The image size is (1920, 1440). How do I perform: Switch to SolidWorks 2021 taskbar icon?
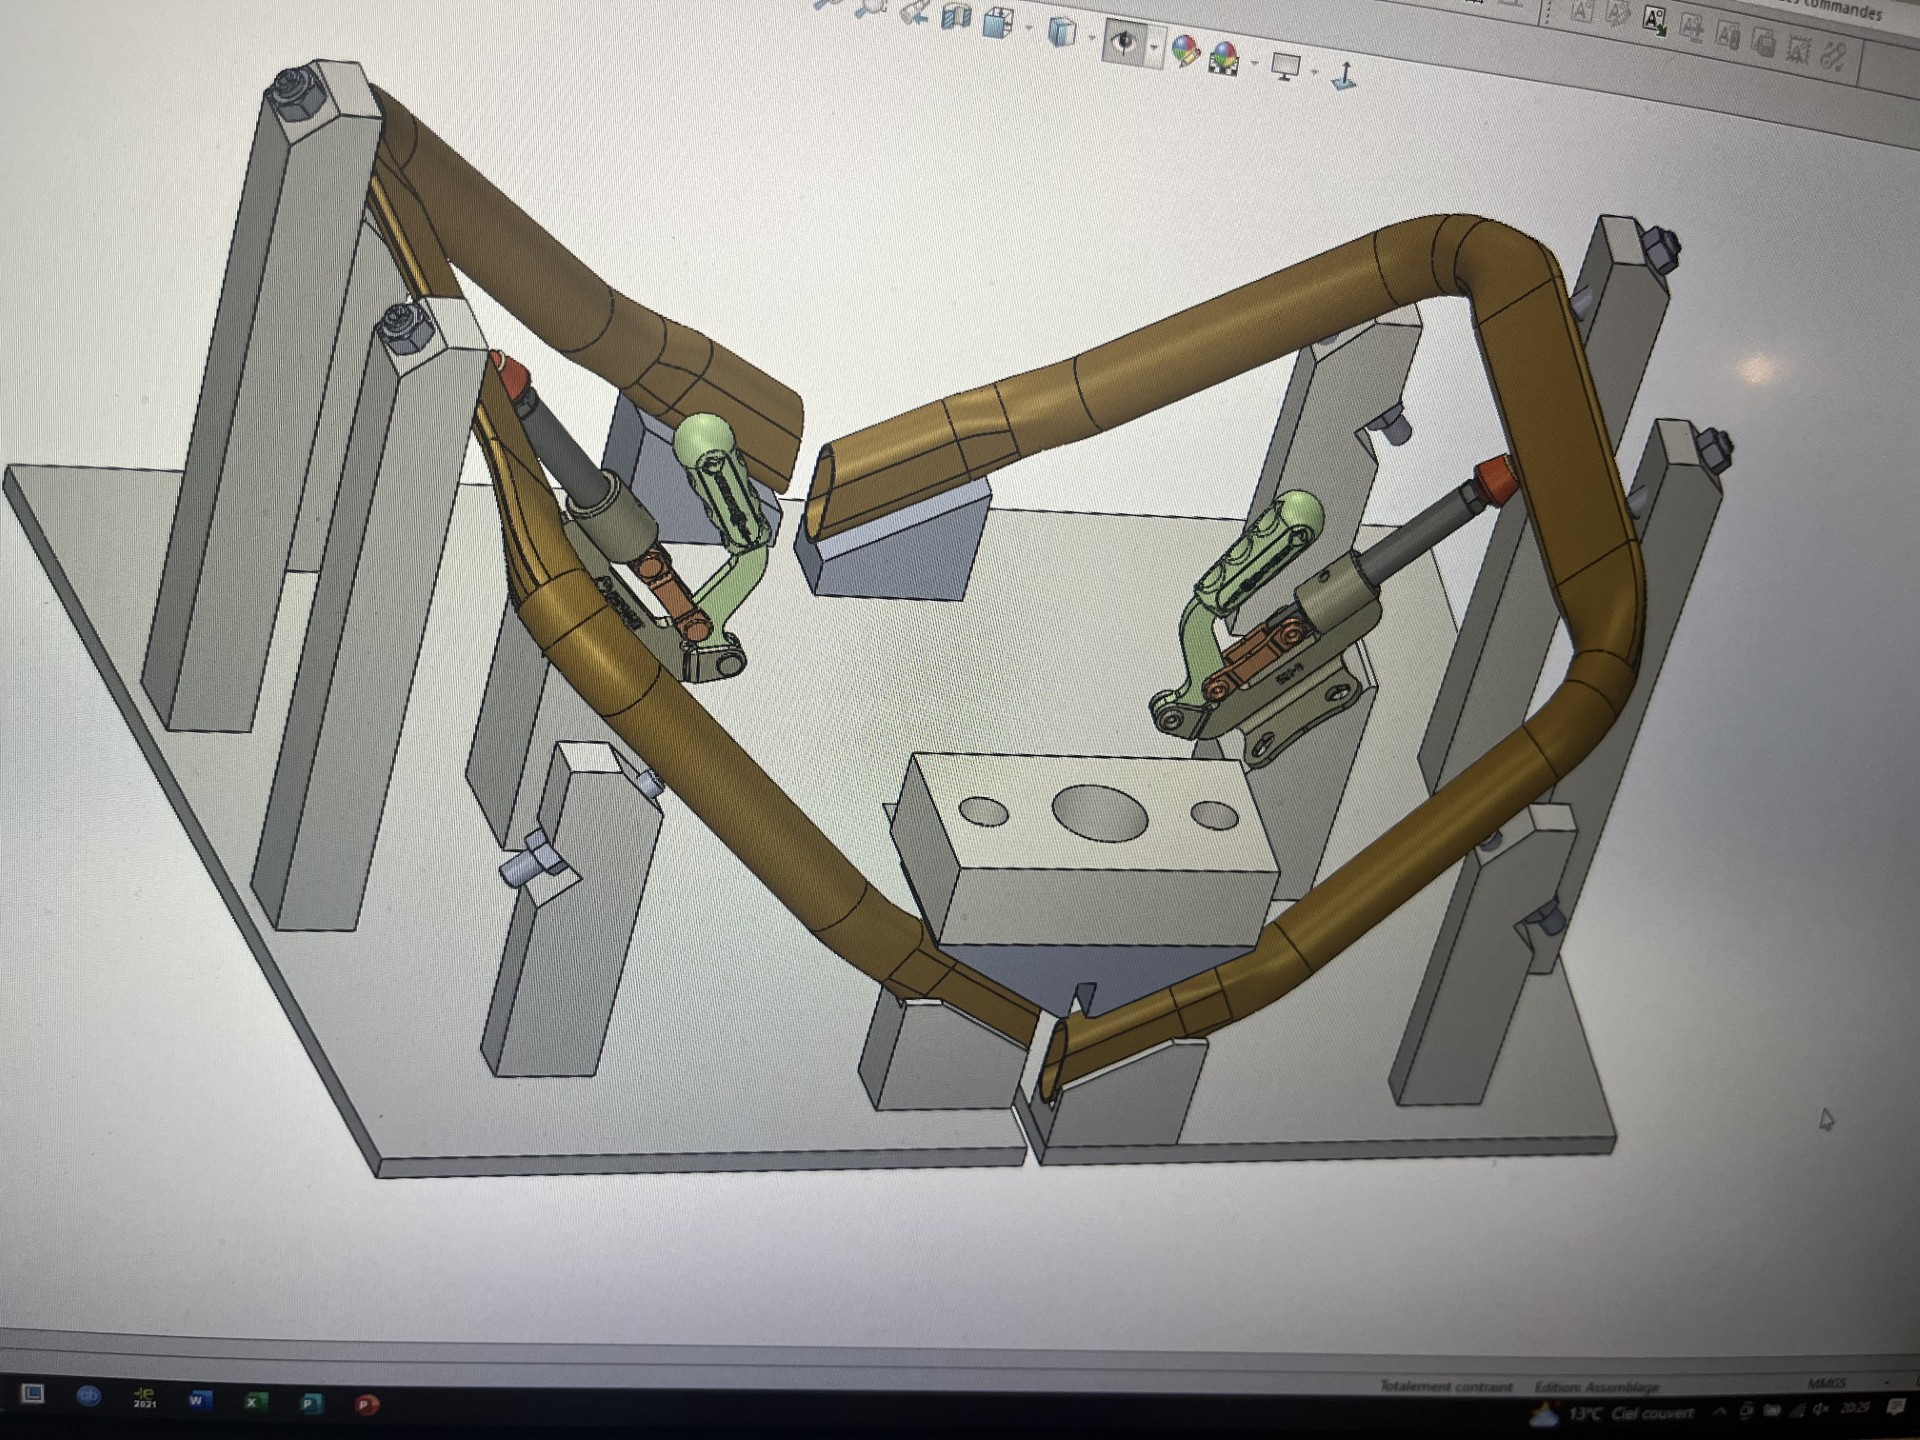click(144, 1399)
